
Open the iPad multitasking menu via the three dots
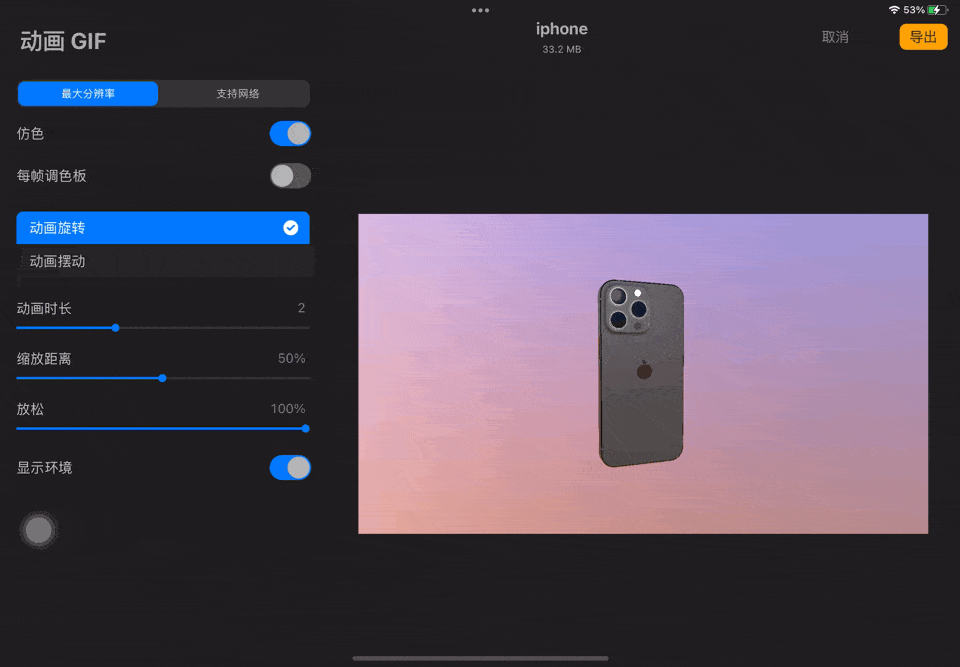click(480, 11)
